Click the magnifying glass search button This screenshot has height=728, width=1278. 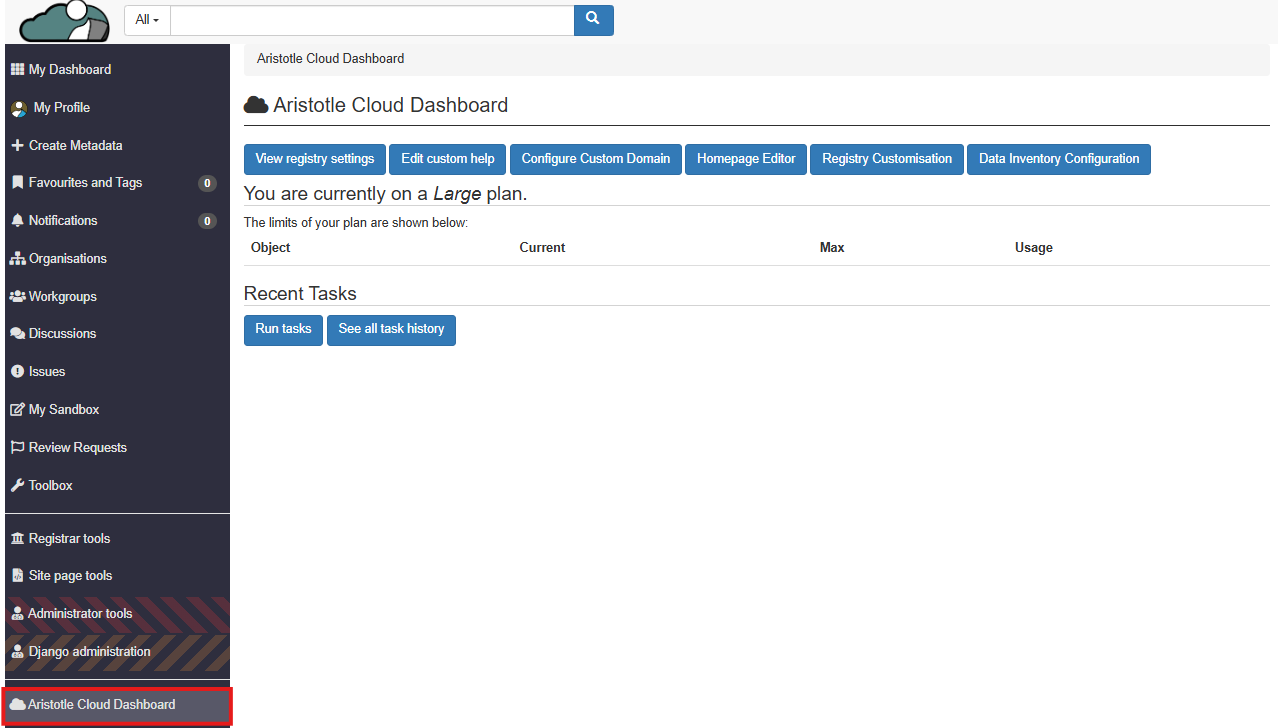[593, 20]
